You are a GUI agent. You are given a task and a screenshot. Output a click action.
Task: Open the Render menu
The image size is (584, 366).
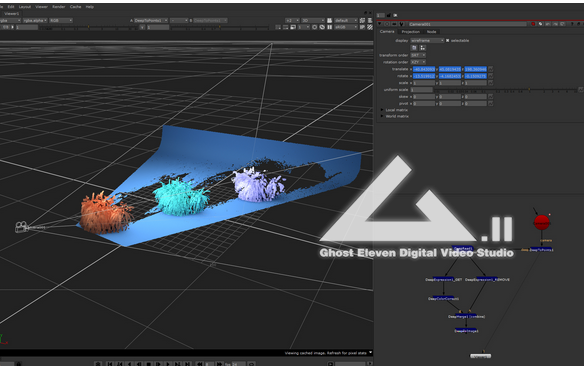(x=58, y=7)
